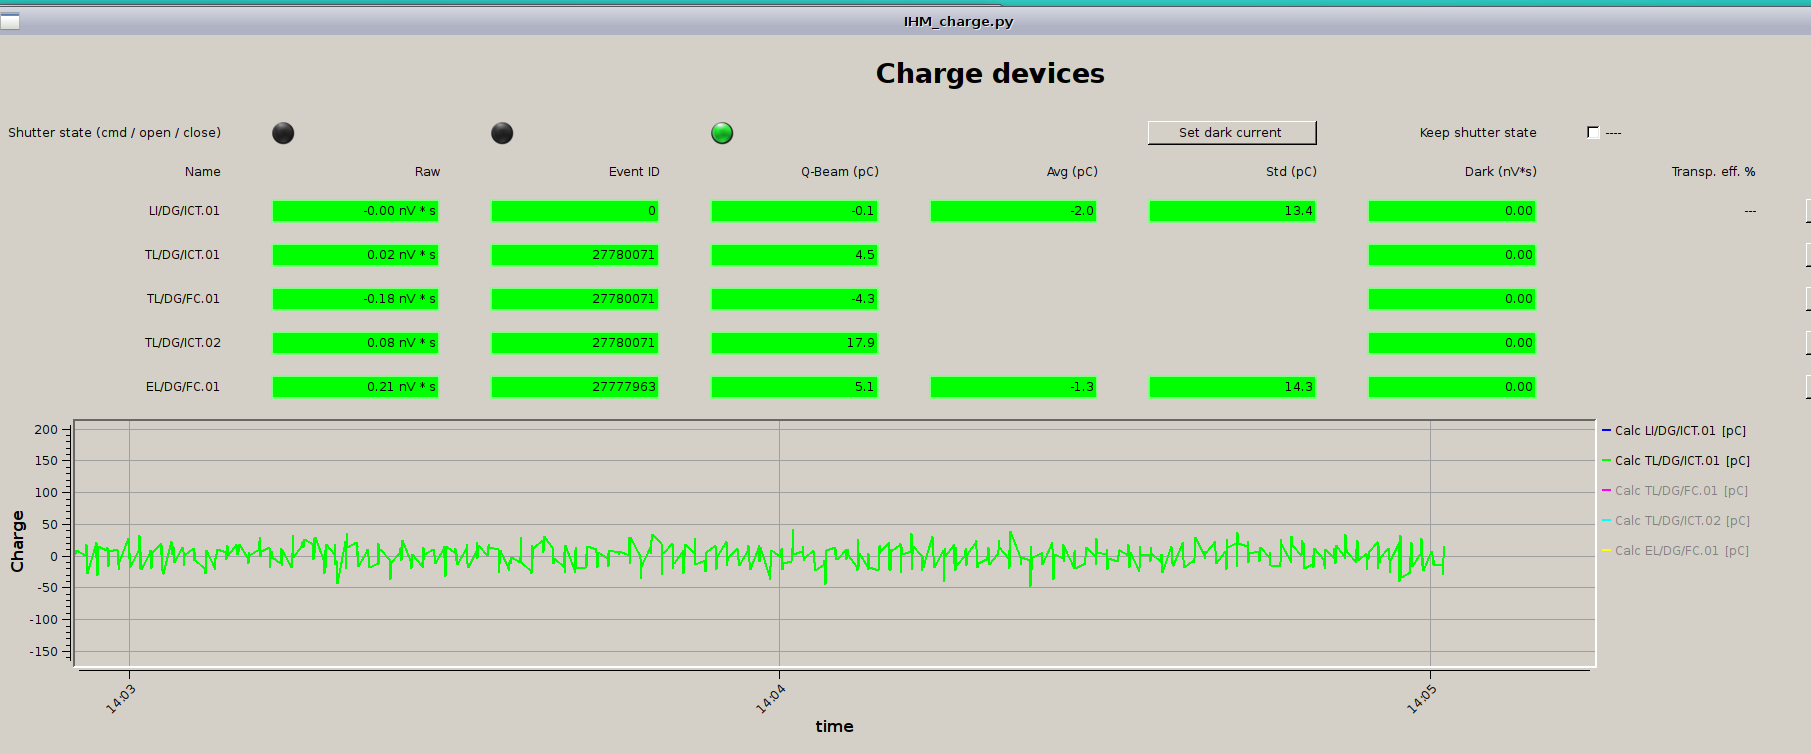Click the shutter open state LED indicator
The height and width of the screenshot is (754, 1811).
502,133
